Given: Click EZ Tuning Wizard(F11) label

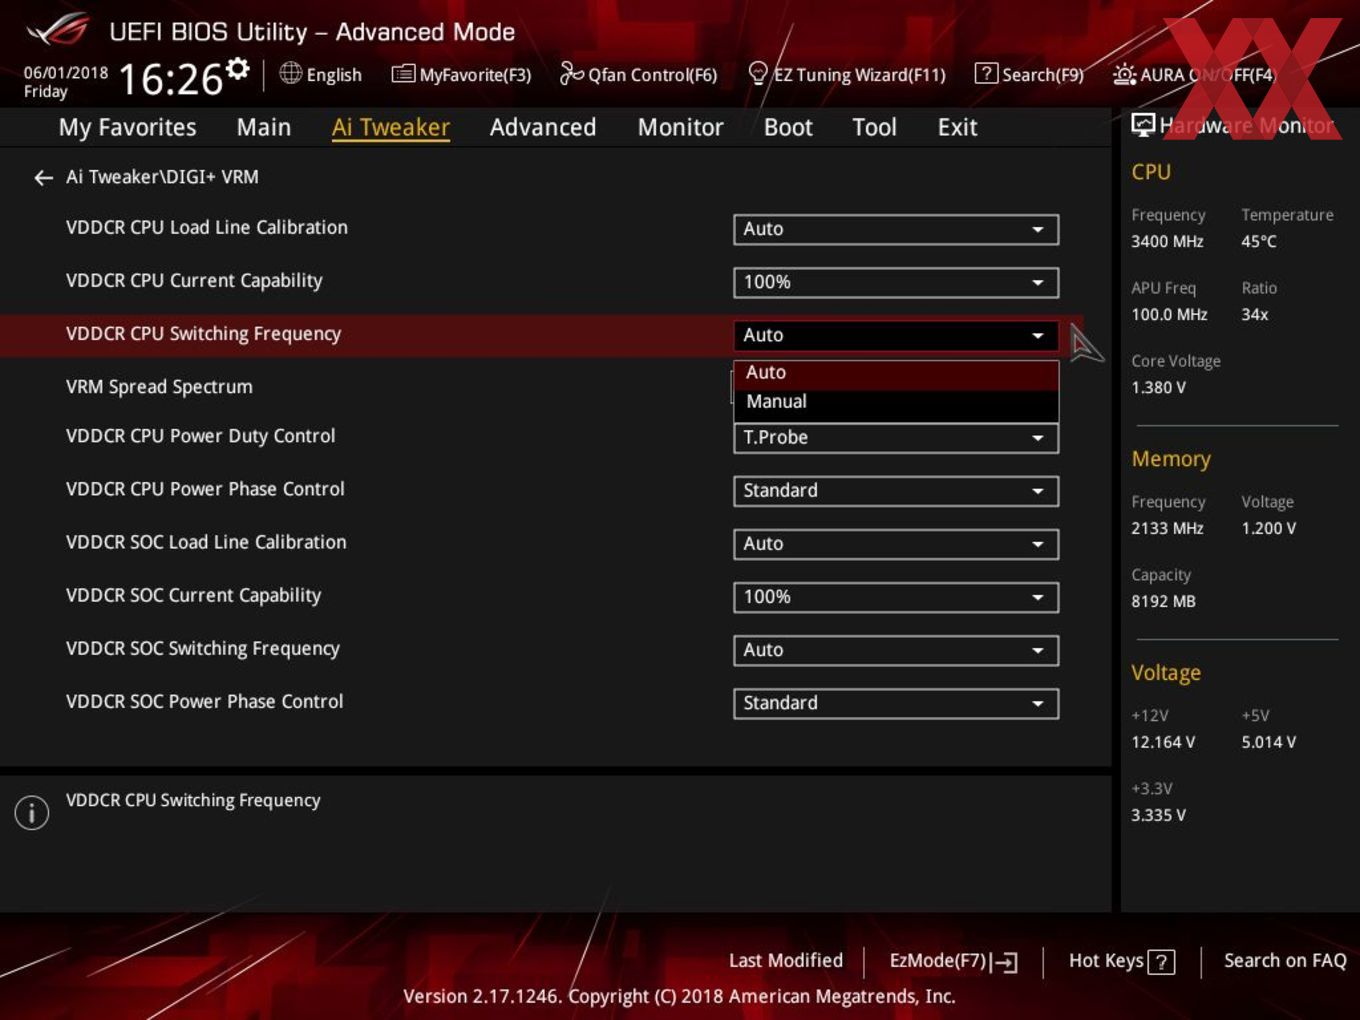Looking at the screenshot, I should pyautogui.click(x=860, y=75).
